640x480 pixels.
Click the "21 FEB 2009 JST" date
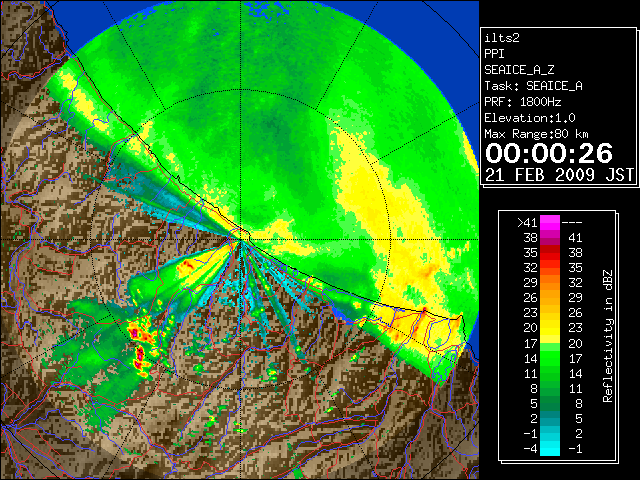pyautogui.click(x=559, y=175)
